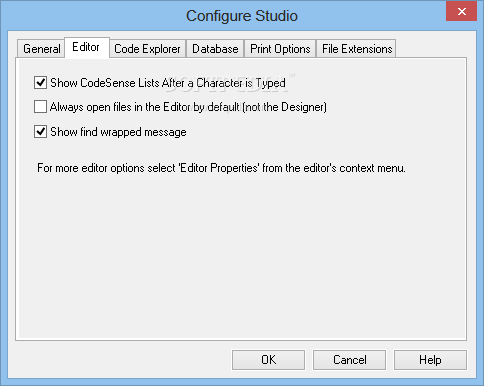Click the 'Show find wrapped message' label text
Screen dimensions: 484x386
tap(118, 132)
